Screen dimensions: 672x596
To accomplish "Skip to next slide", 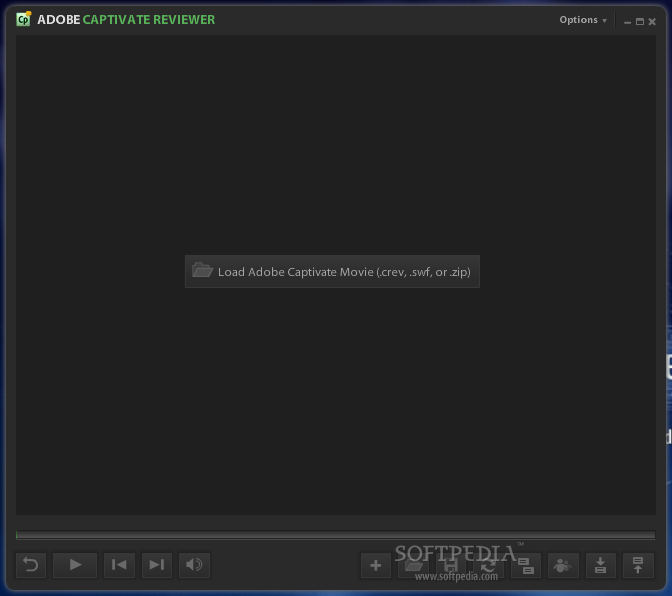I will click(x=157, y=565).
